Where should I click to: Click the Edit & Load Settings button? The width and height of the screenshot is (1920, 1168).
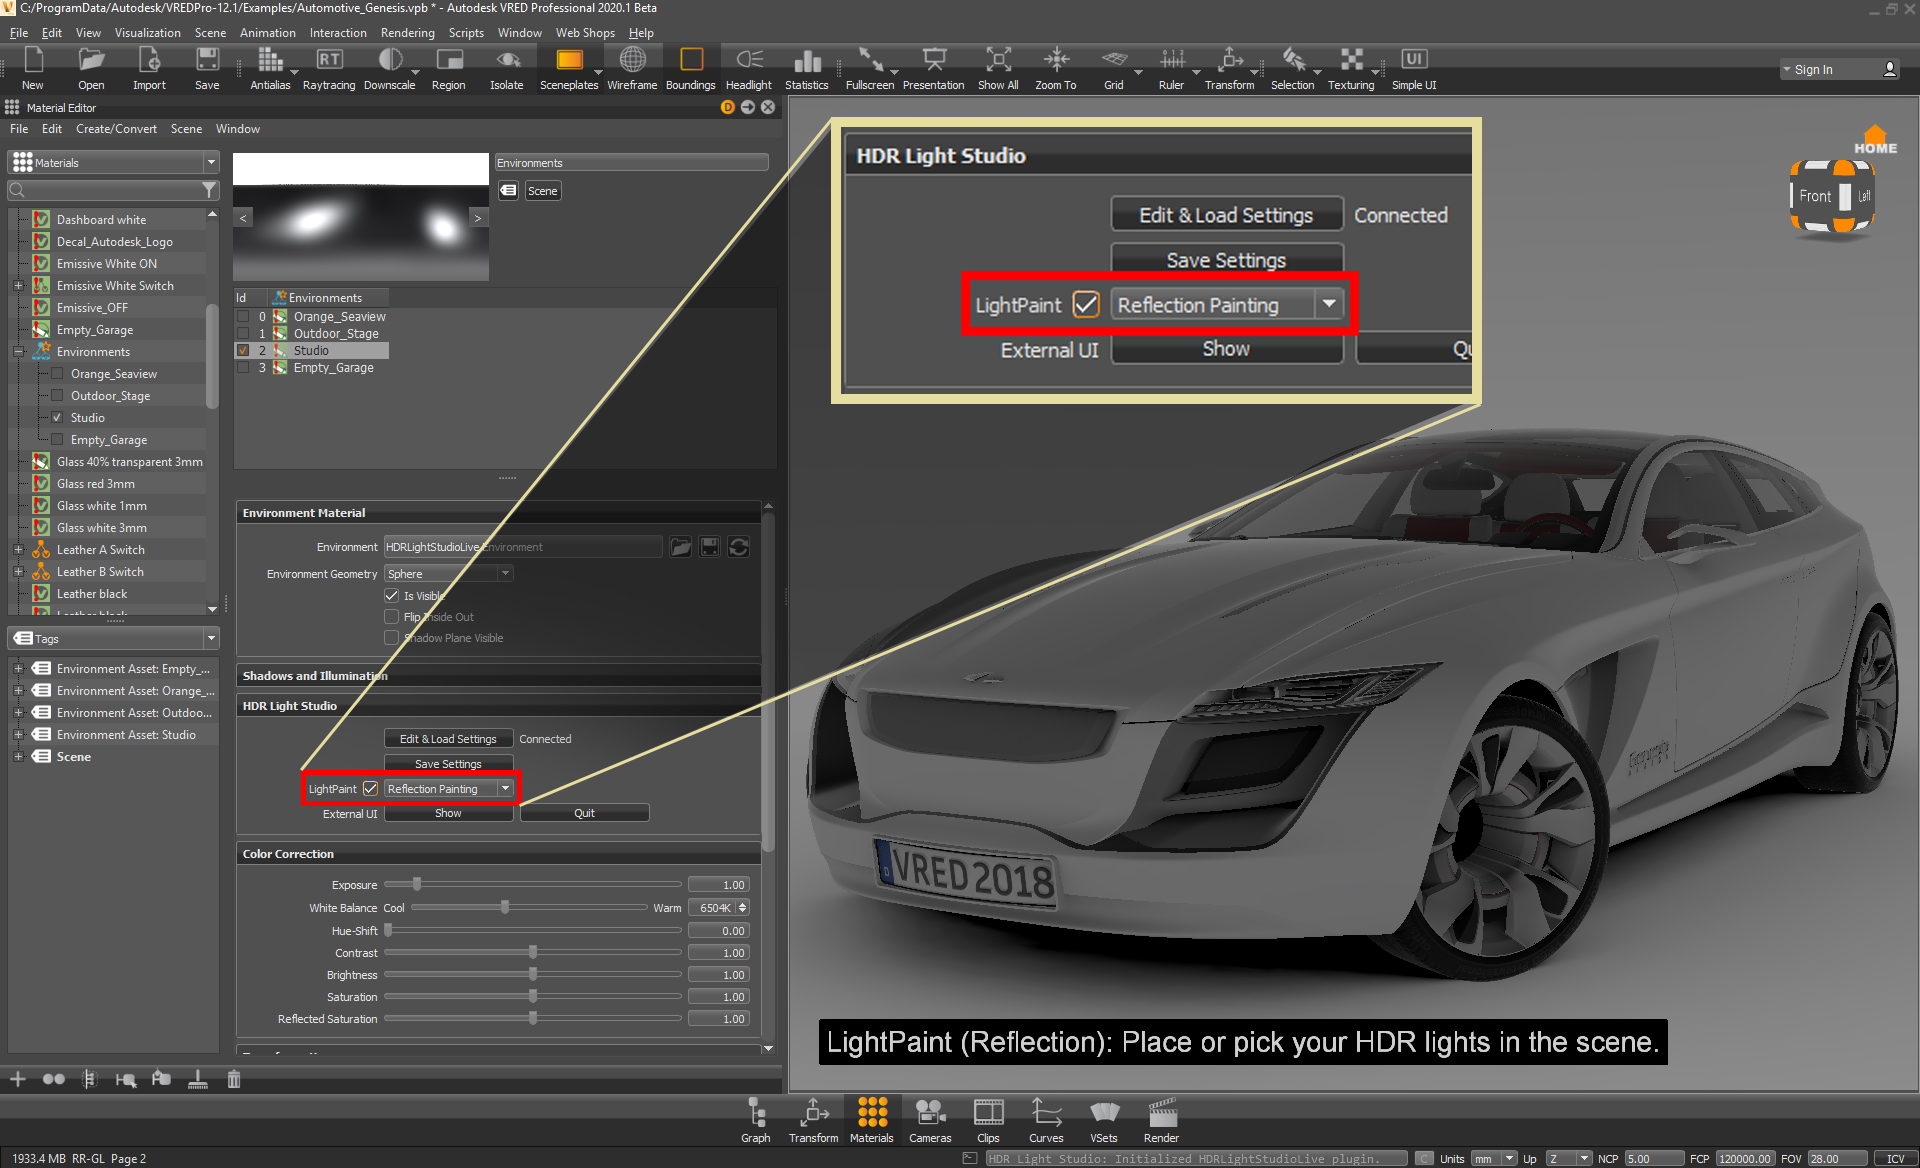pos(448,738)
